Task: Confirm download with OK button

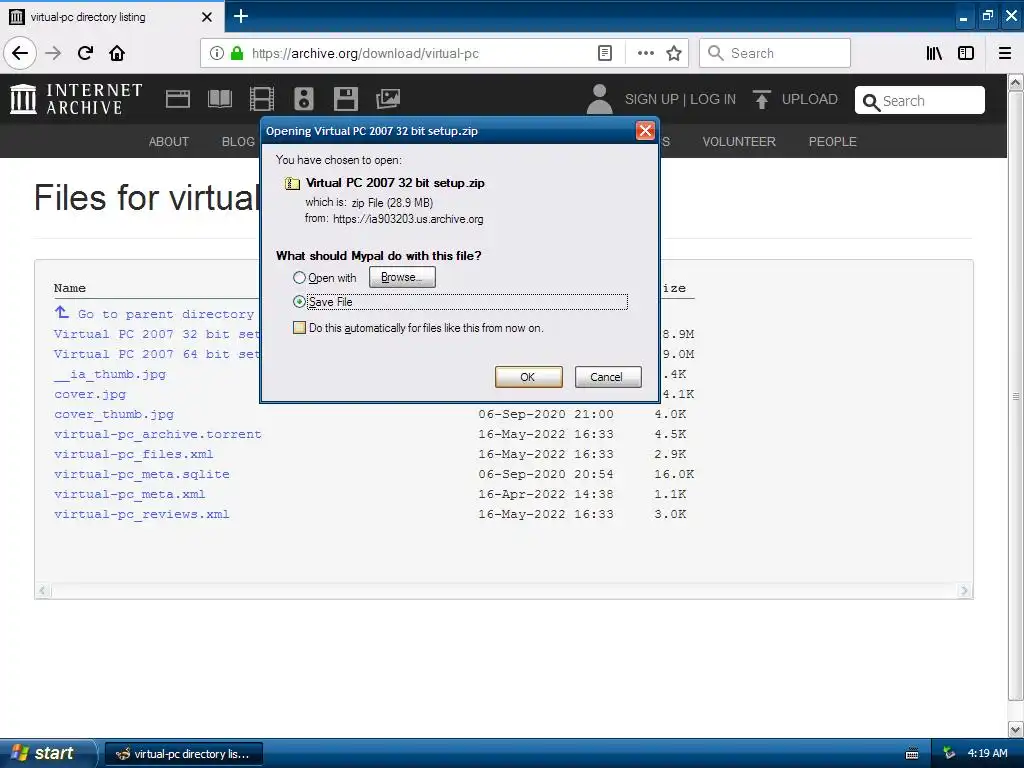Action: tap(528, 377)
